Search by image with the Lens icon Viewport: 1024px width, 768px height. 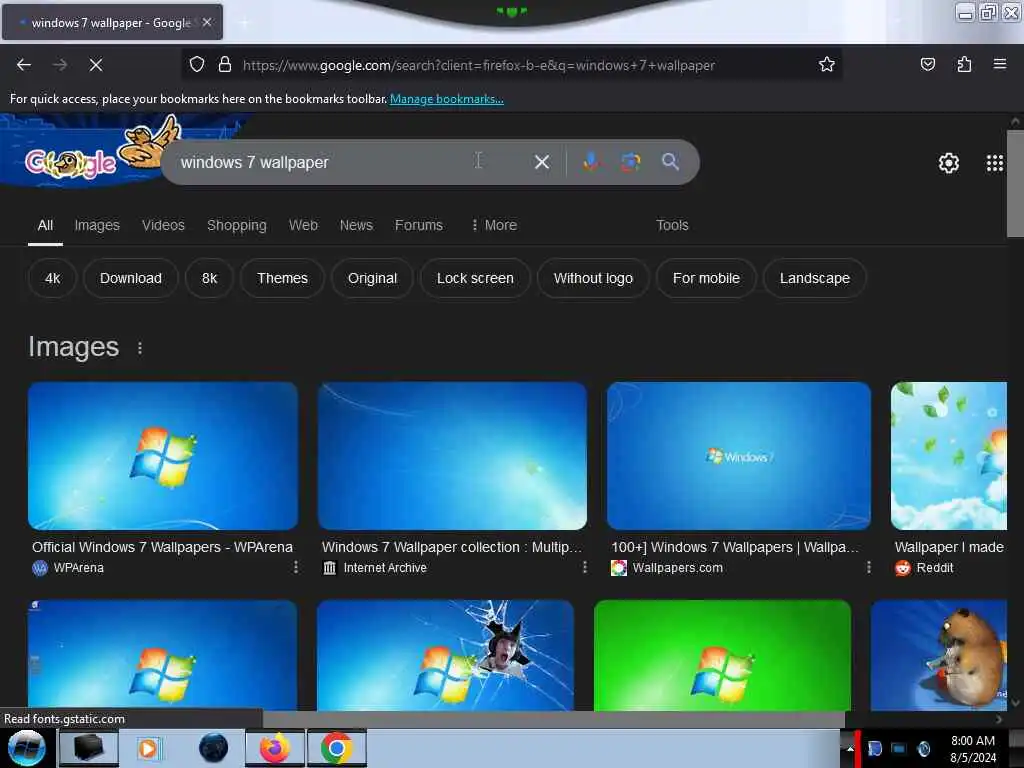point(630,161)
